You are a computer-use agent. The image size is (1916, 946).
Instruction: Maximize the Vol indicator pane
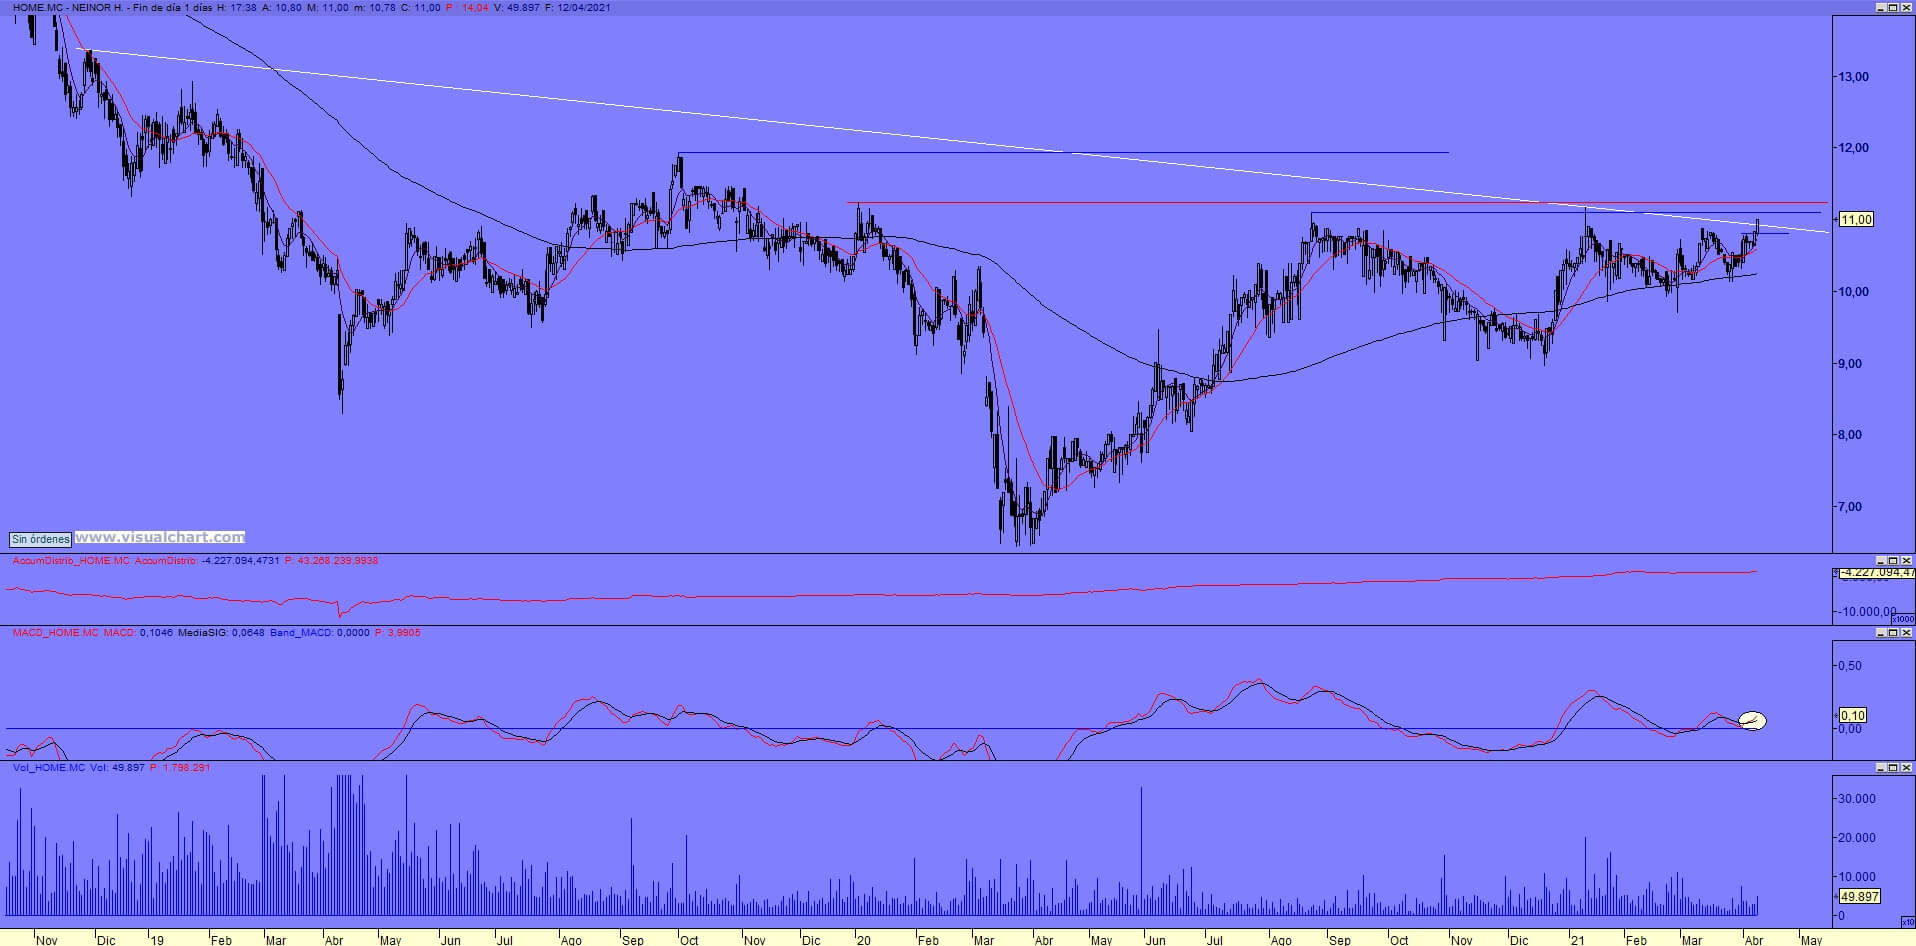tap(1893, 768)
